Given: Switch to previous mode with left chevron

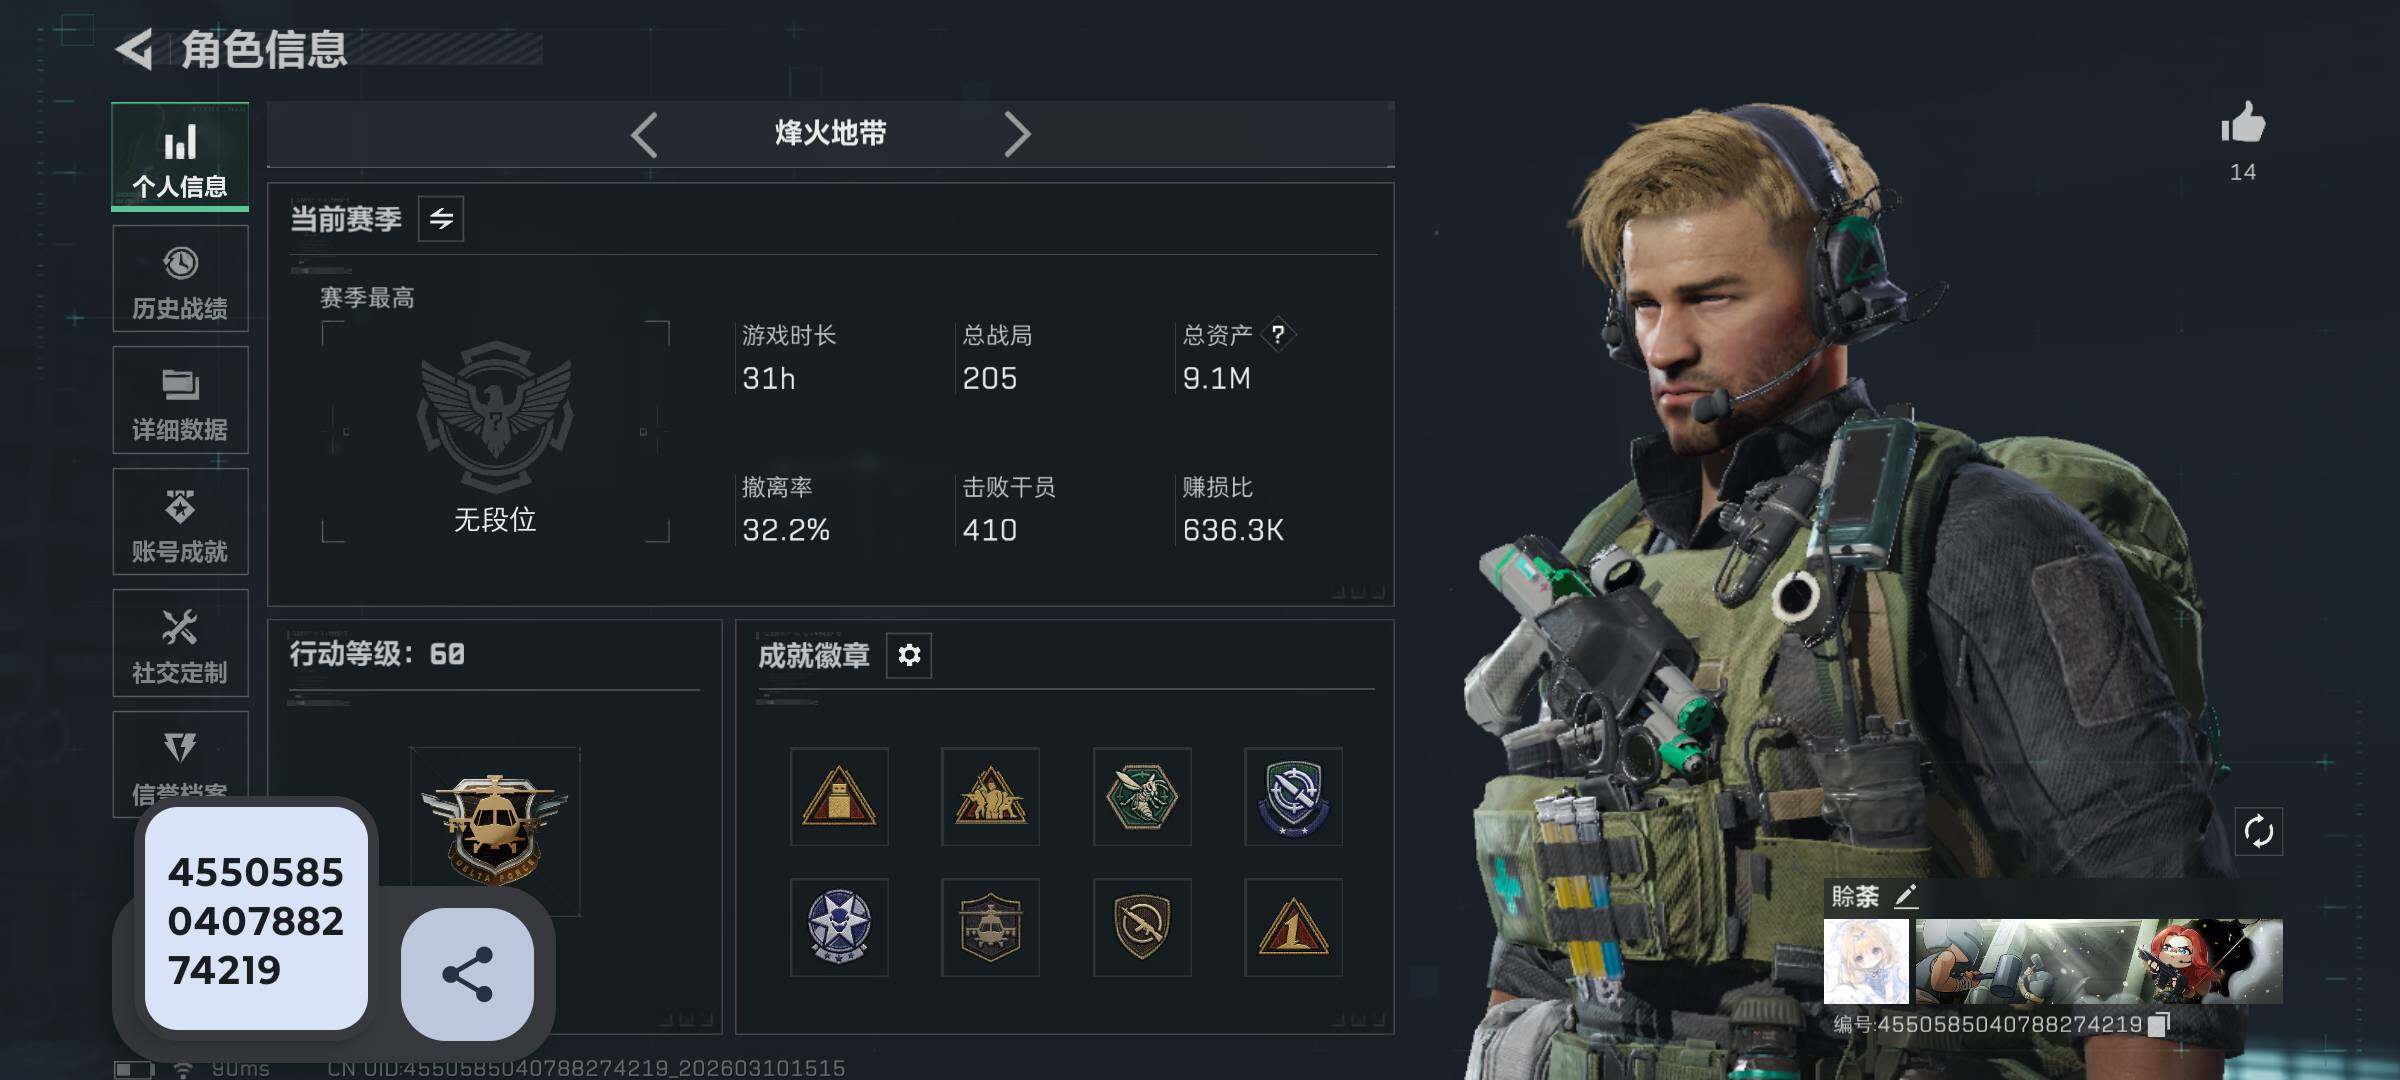Looking at the screenshot, I should pos(644,134).
